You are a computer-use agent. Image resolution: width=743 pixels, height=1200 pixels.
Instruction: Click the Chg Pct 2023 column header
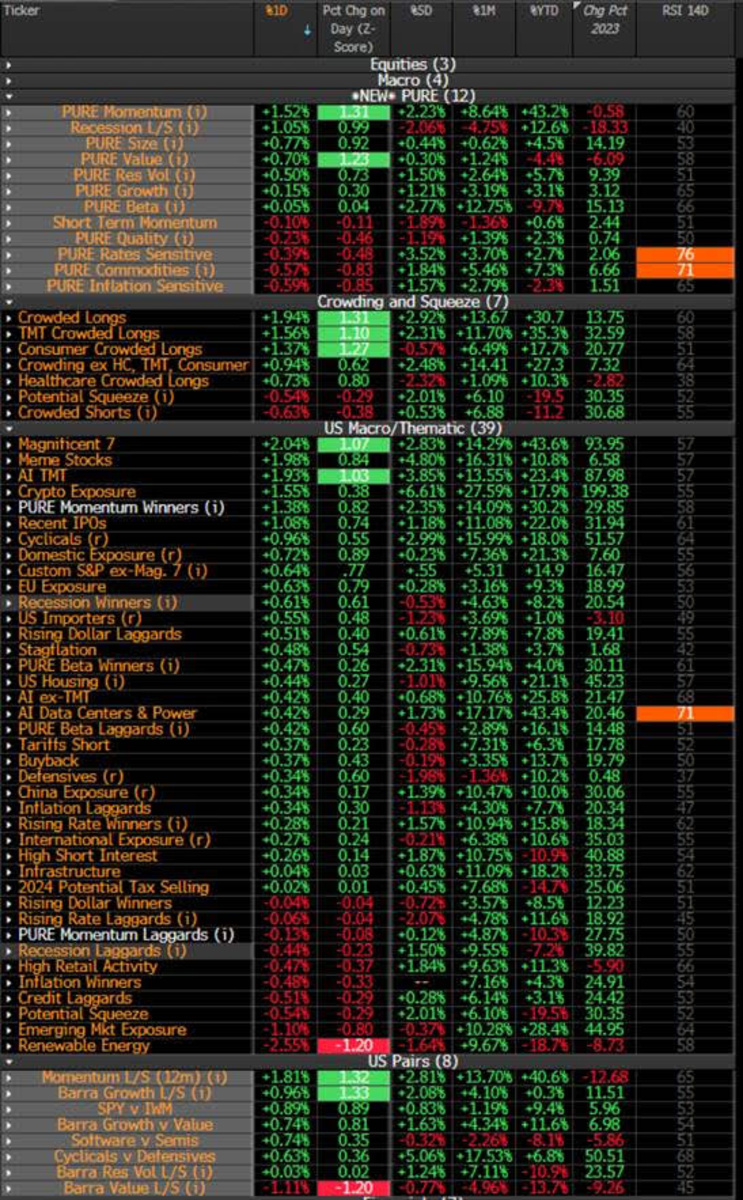pos(604,19)
